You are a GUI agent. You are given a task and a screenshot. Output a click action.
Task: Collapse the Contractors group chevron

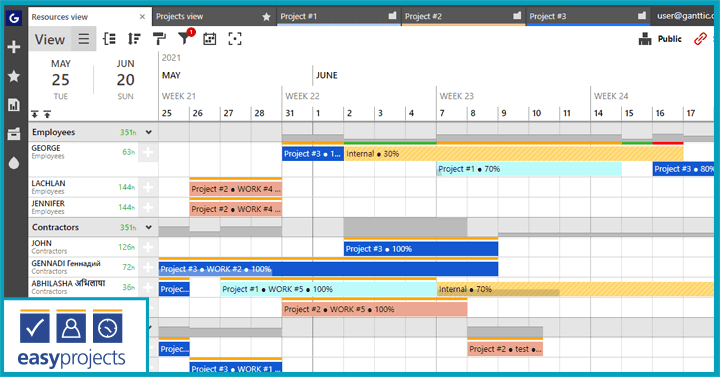[149, 227]
